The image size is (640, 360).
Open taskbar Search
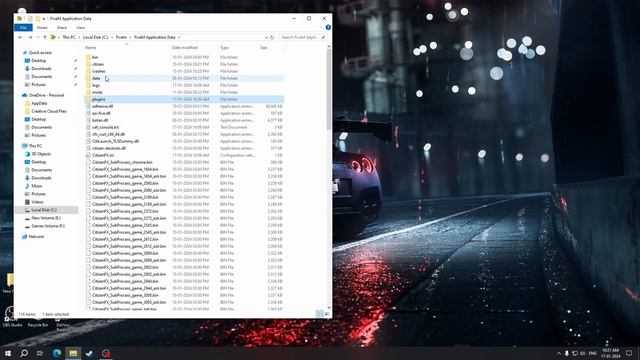(x=24, y=353)
